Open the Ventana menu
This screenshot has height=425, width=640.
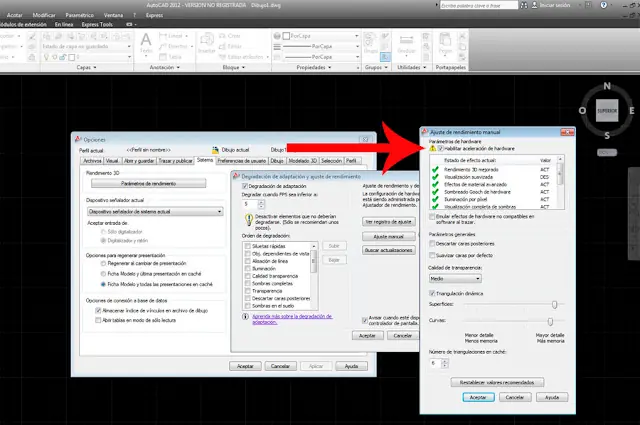pos(113,15)
